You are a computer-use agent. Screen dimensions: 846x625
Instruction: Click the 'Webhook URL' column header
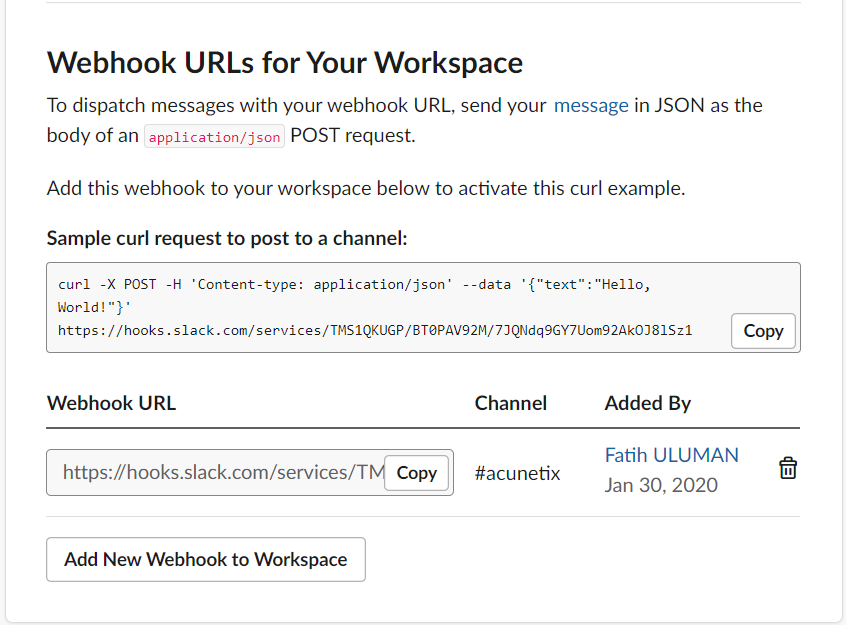click(111, 403)
